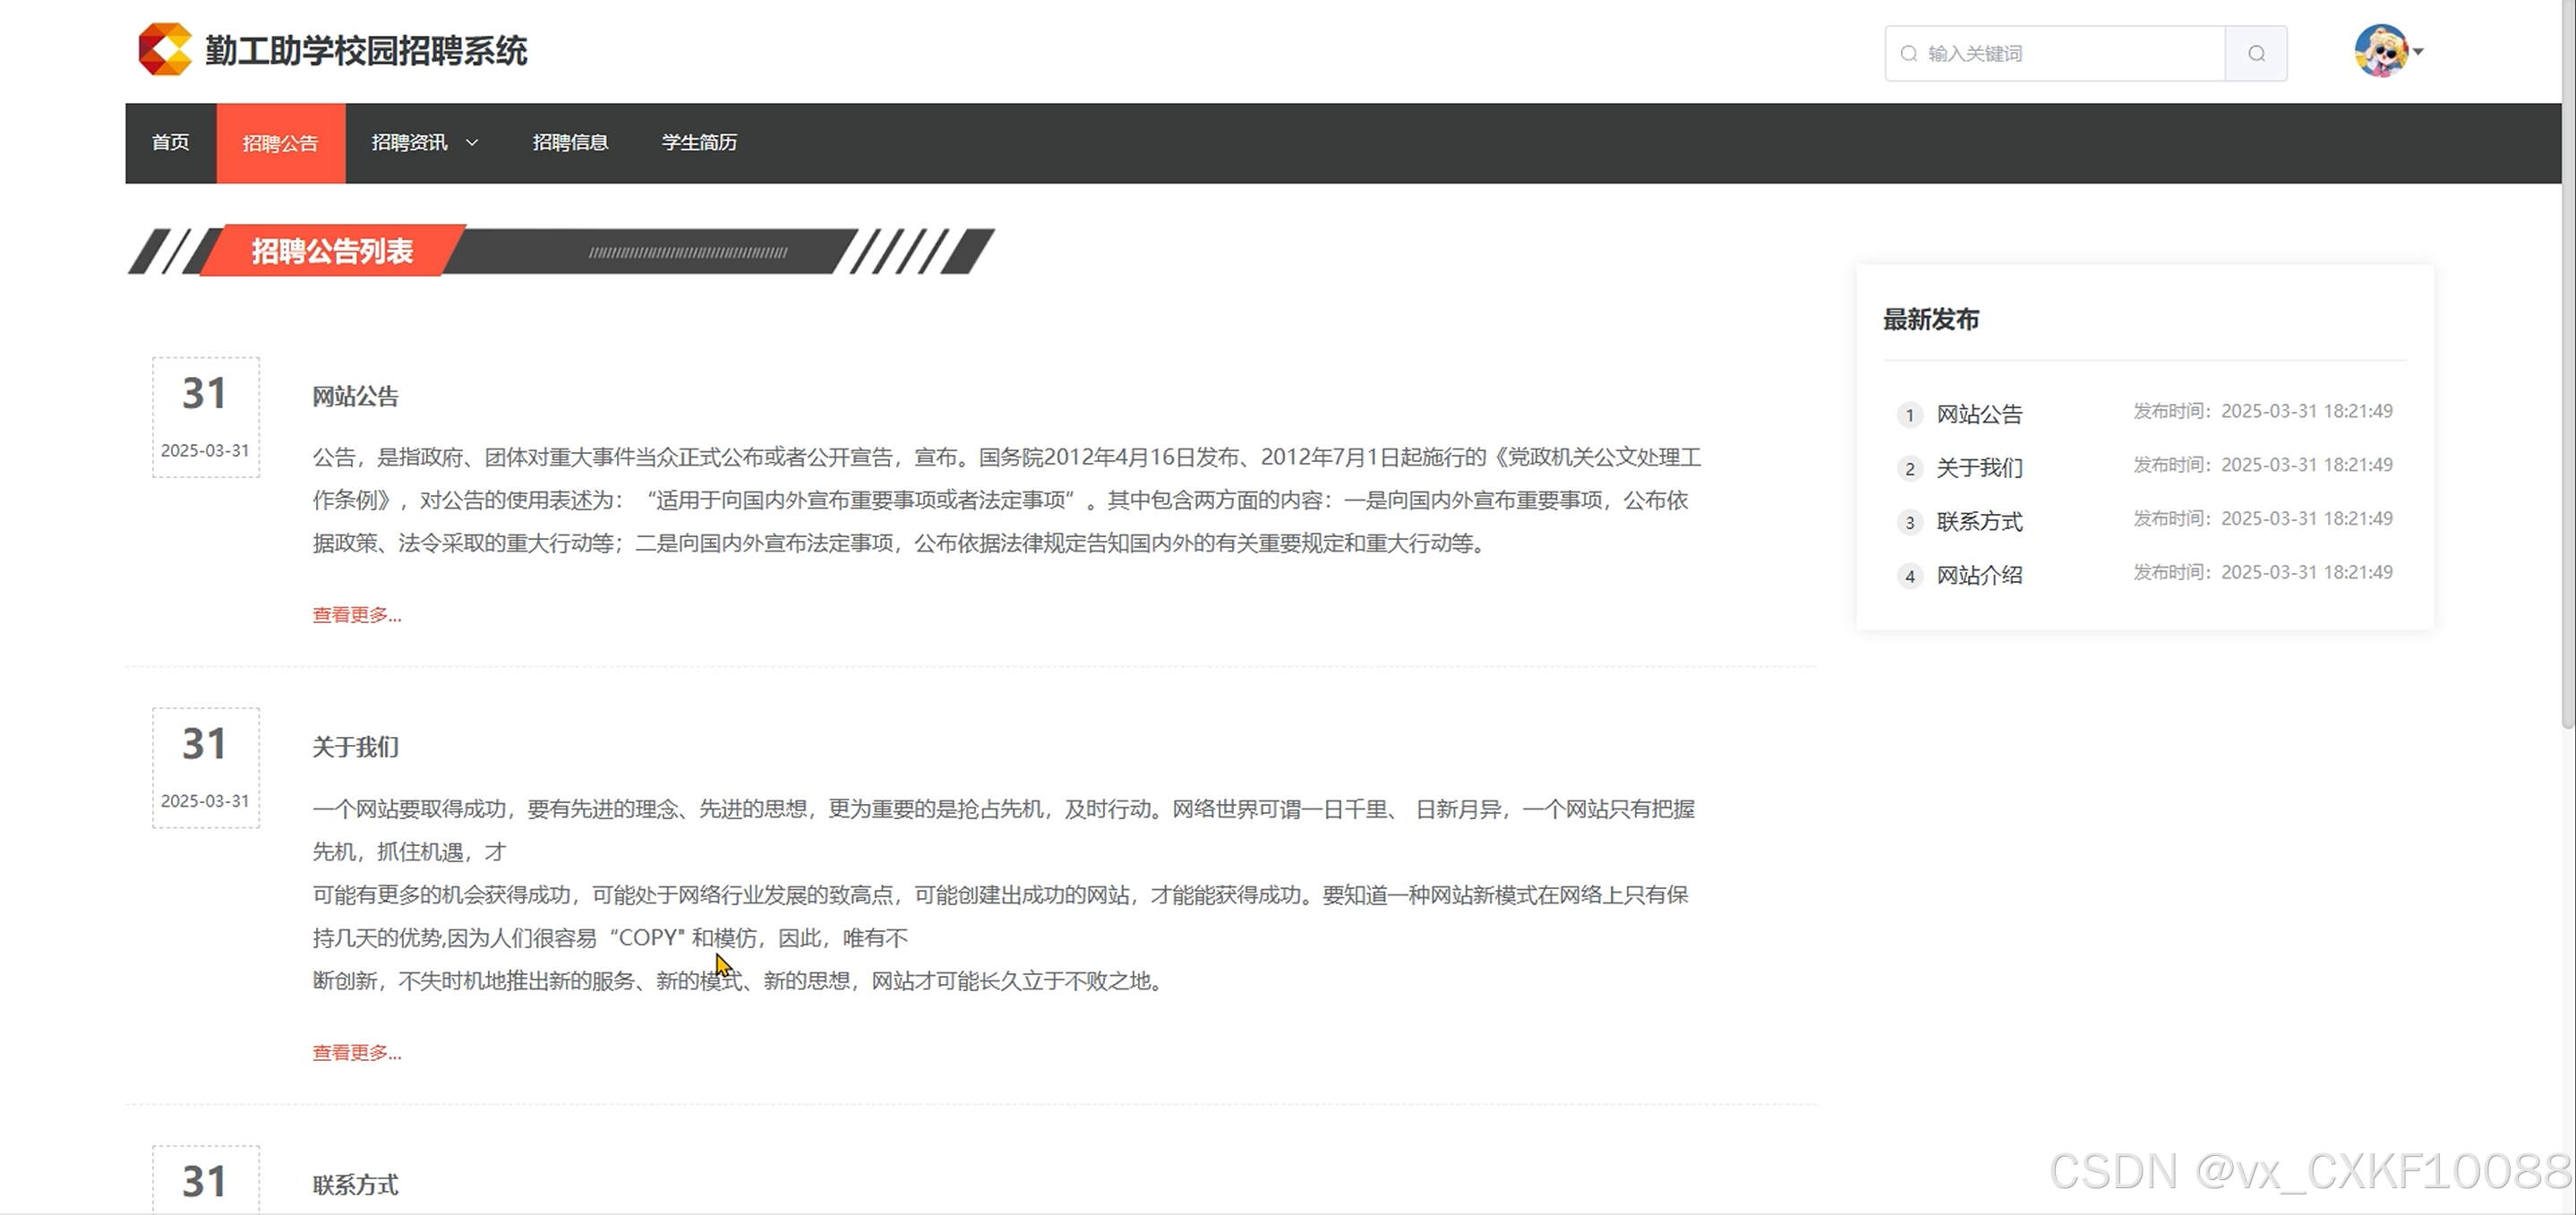The height and width of the screenshot is (1215, 2576).
Task: Open the 招聘信息 menu item
Action: click(x=570, y=143)
